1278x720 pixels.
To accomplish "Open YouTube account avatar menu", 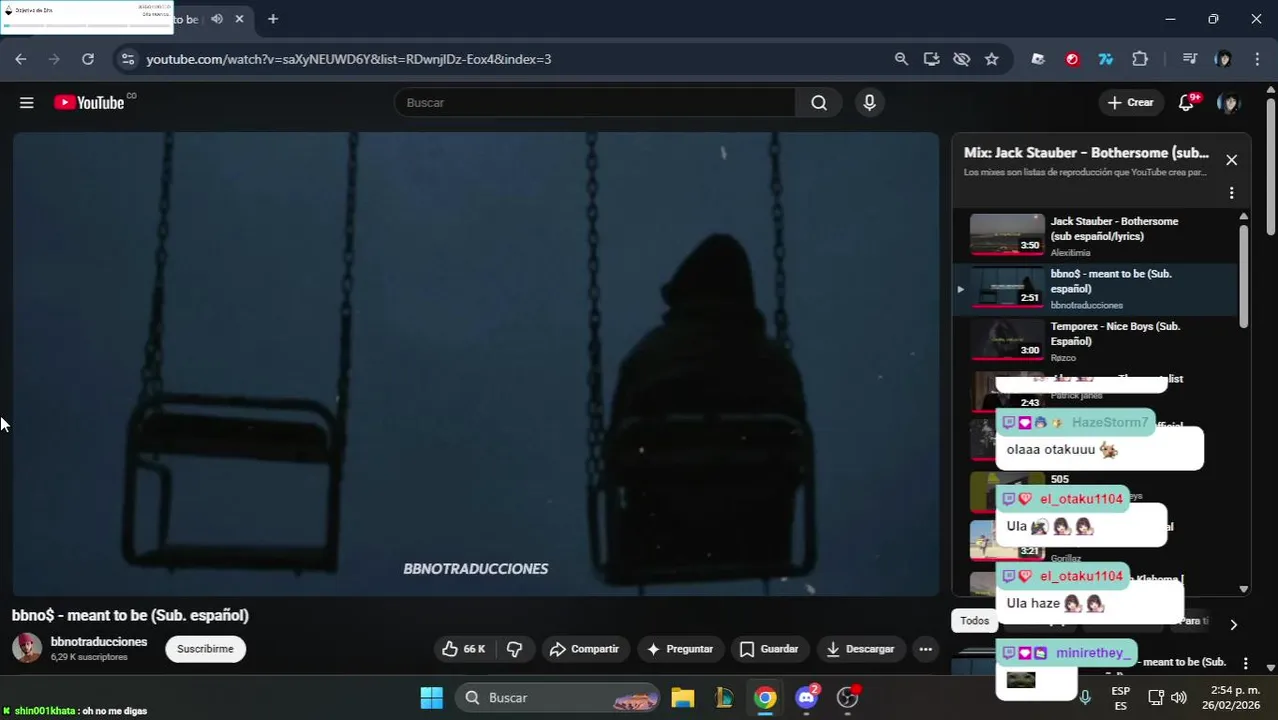I will click(1228, 102).
